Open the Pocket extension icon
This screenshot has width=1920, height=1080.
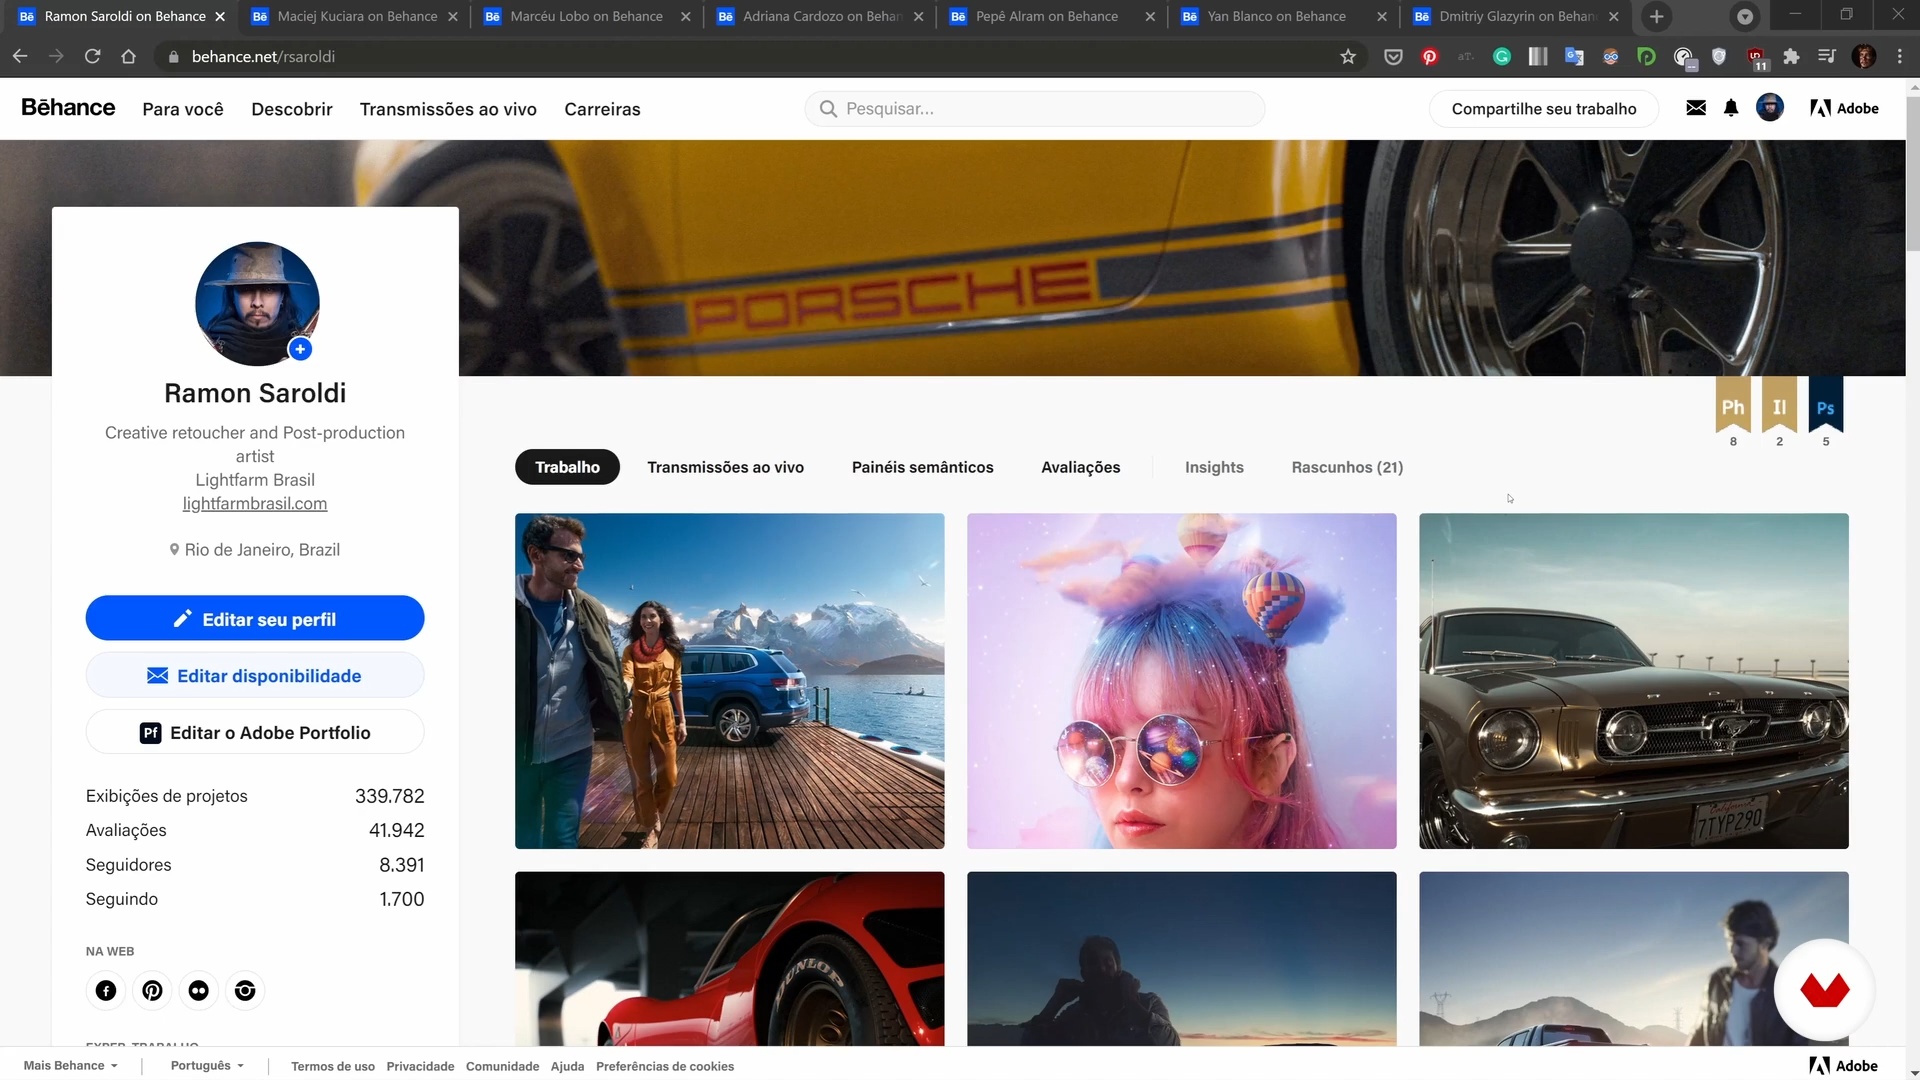click(1393, 57)
